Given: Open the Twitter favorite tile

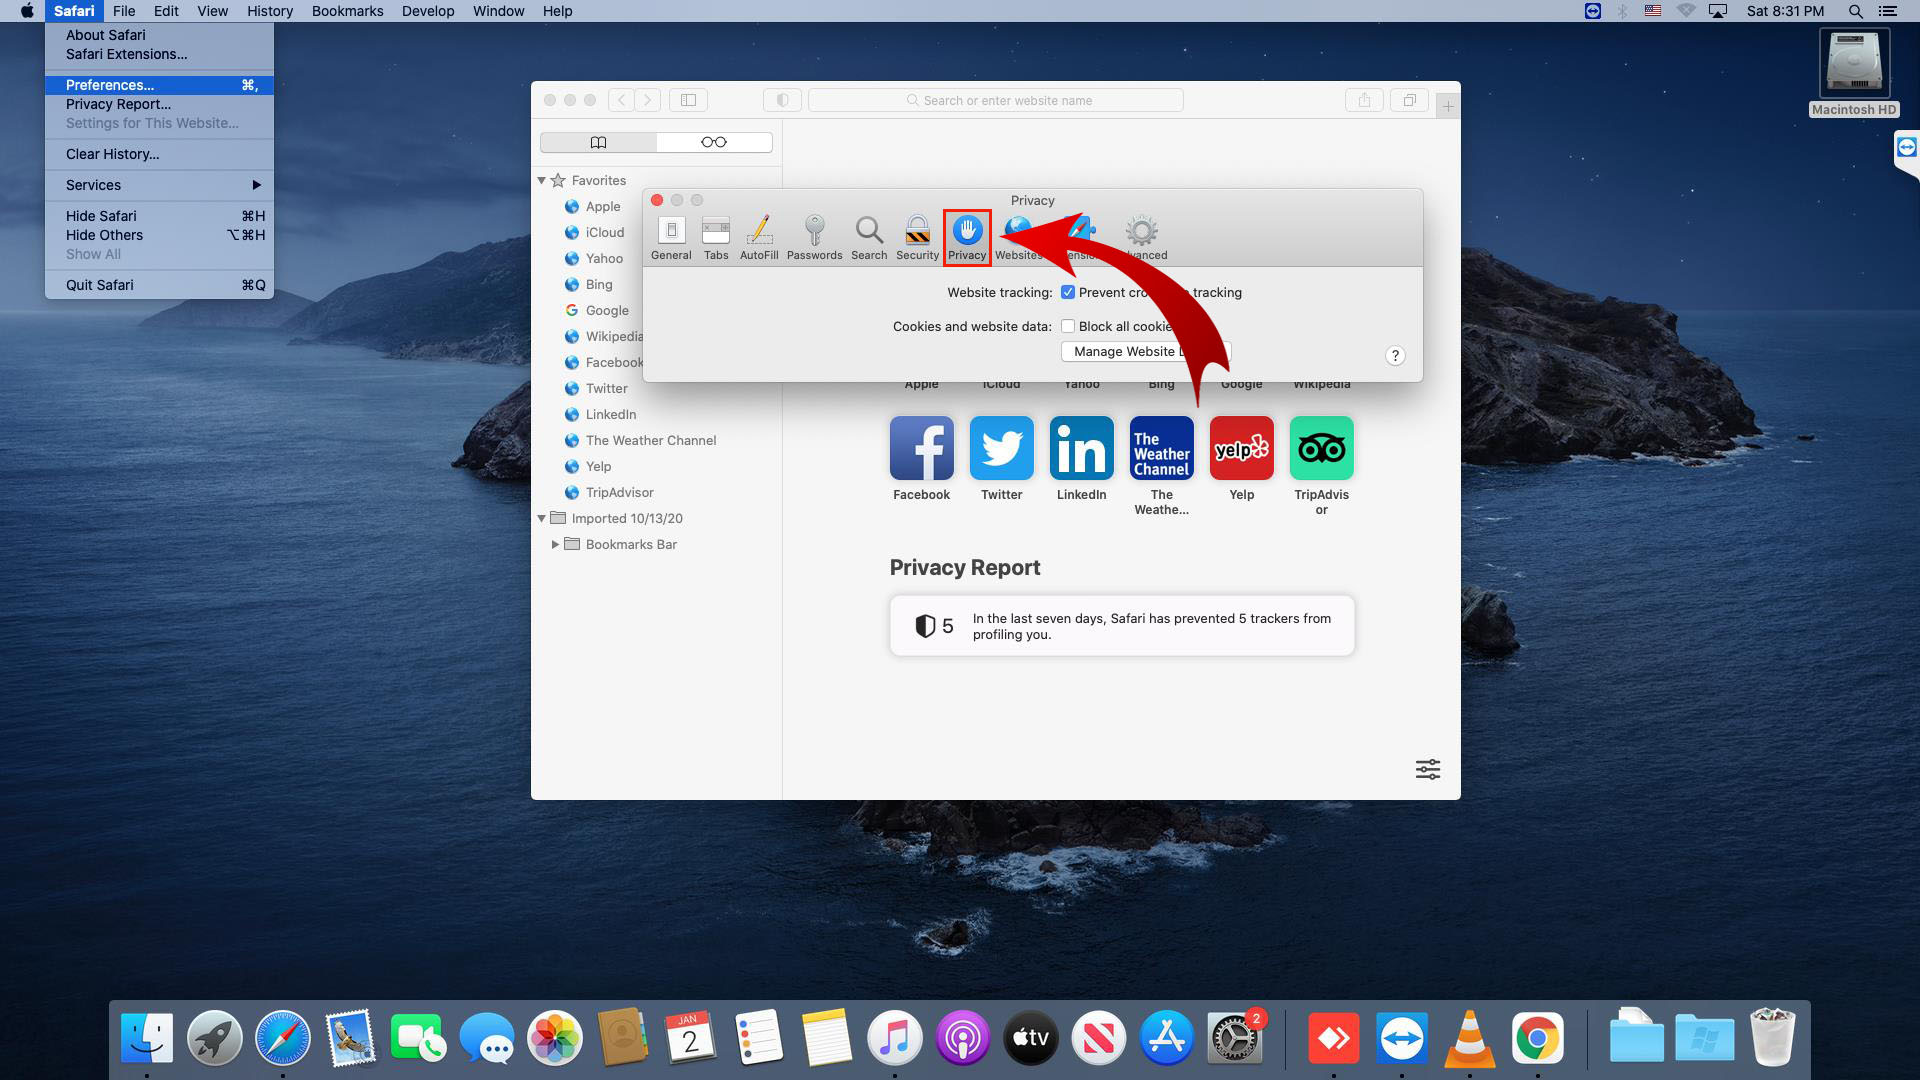Looking at the screenshot, I should tap(1001, 449).
